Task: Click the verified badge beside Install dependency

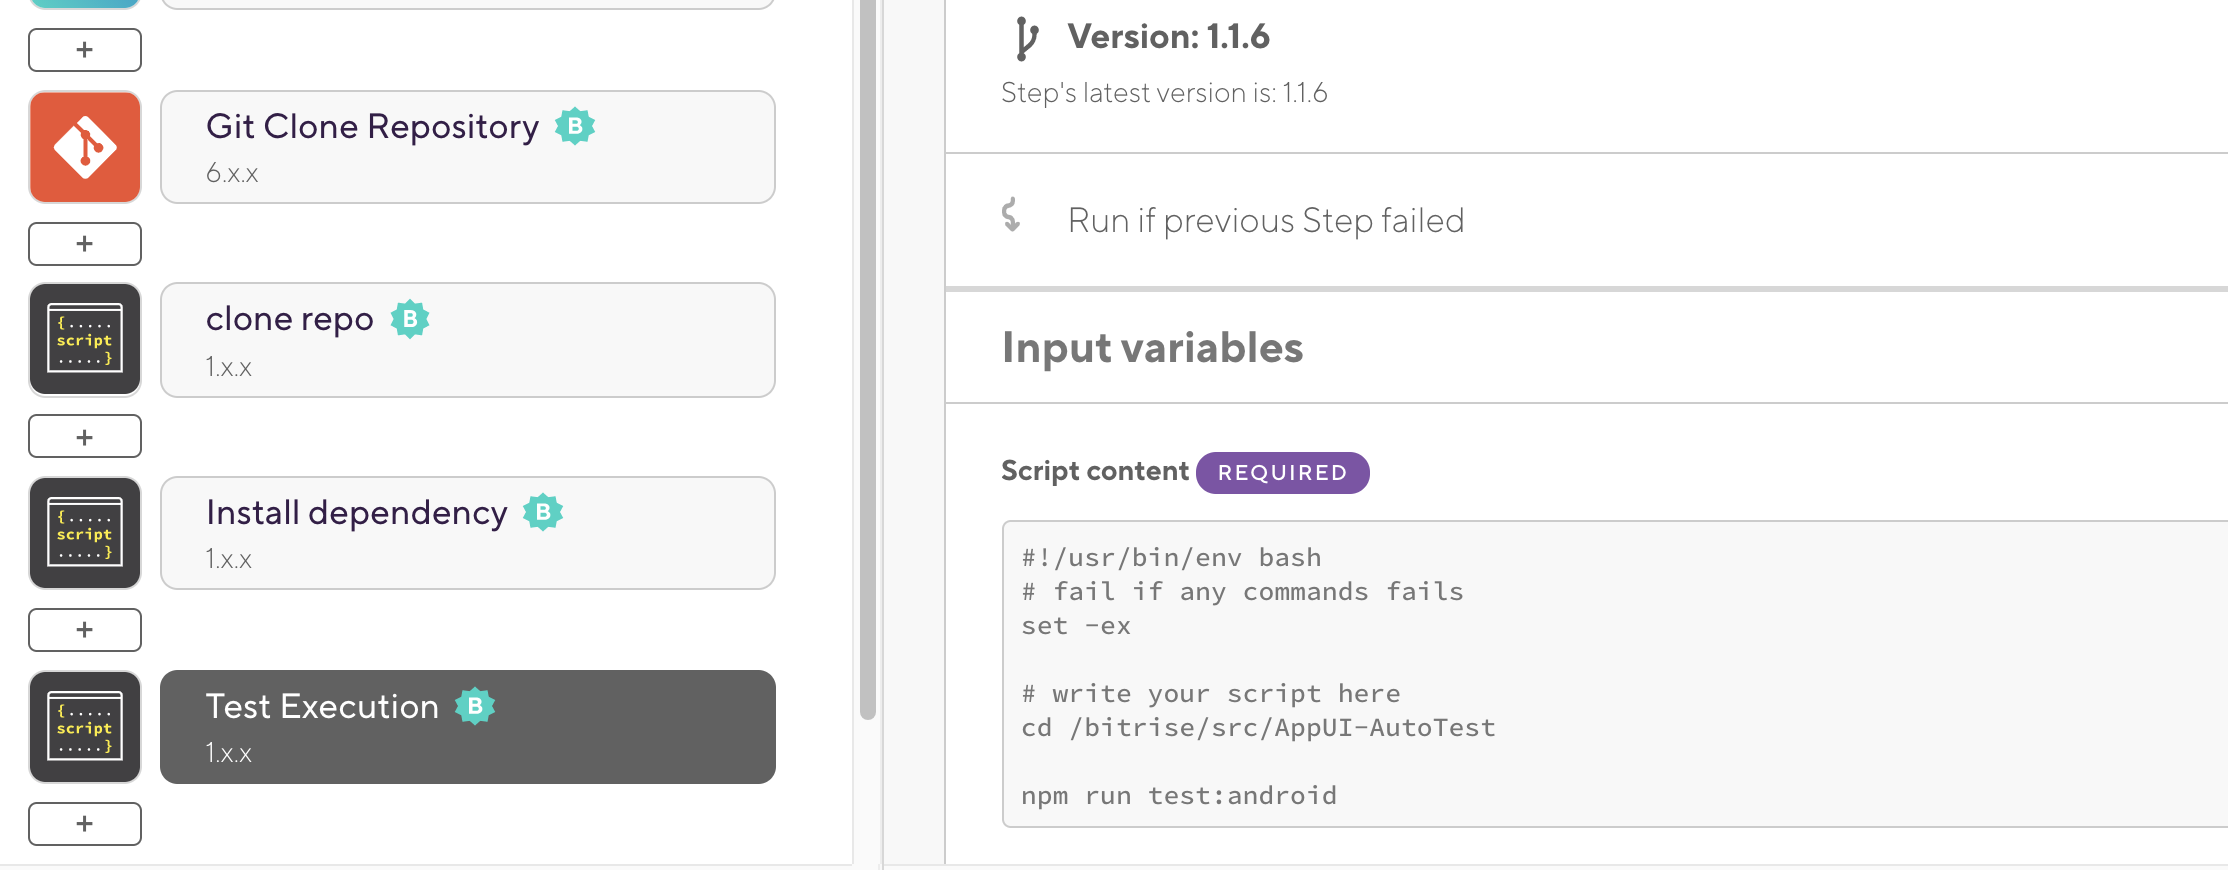Action: [543, 512]
